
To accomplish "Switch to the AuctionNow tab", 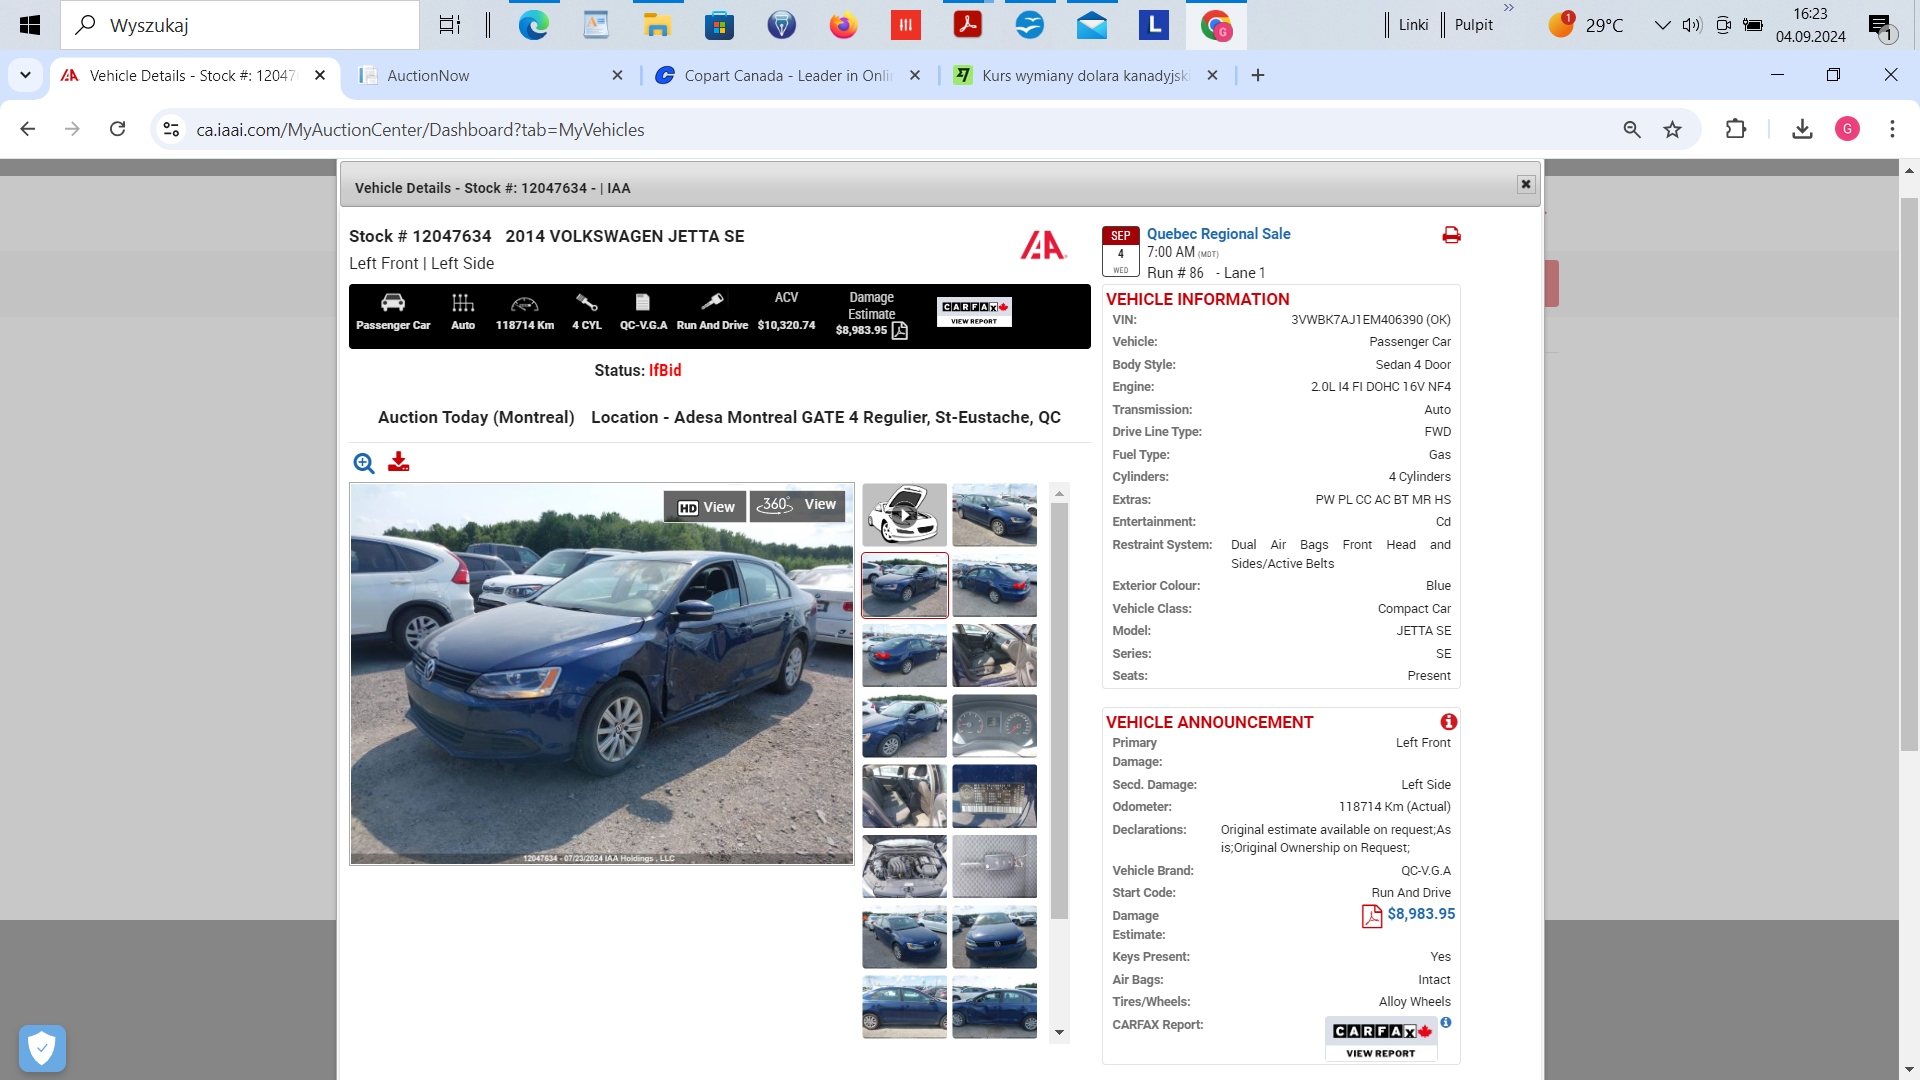I will (x=490, y=75).
